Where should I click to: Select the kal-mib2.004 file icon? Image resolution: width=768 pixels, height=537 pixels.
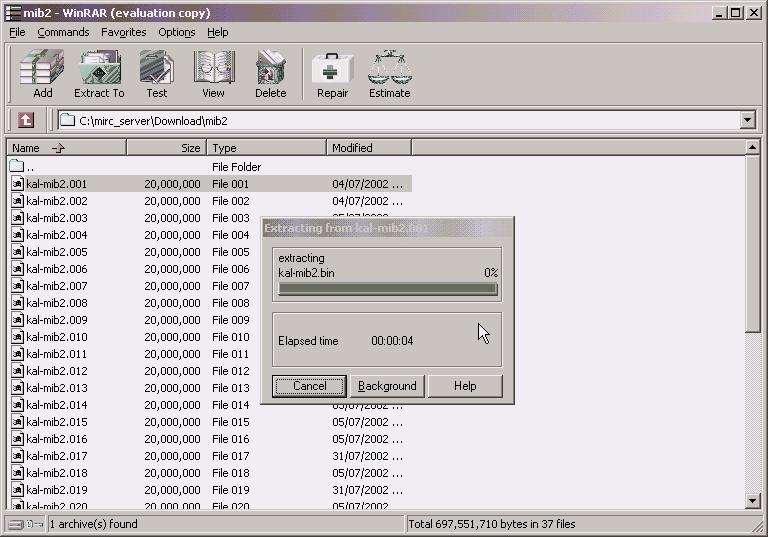[x=18, y=235]
